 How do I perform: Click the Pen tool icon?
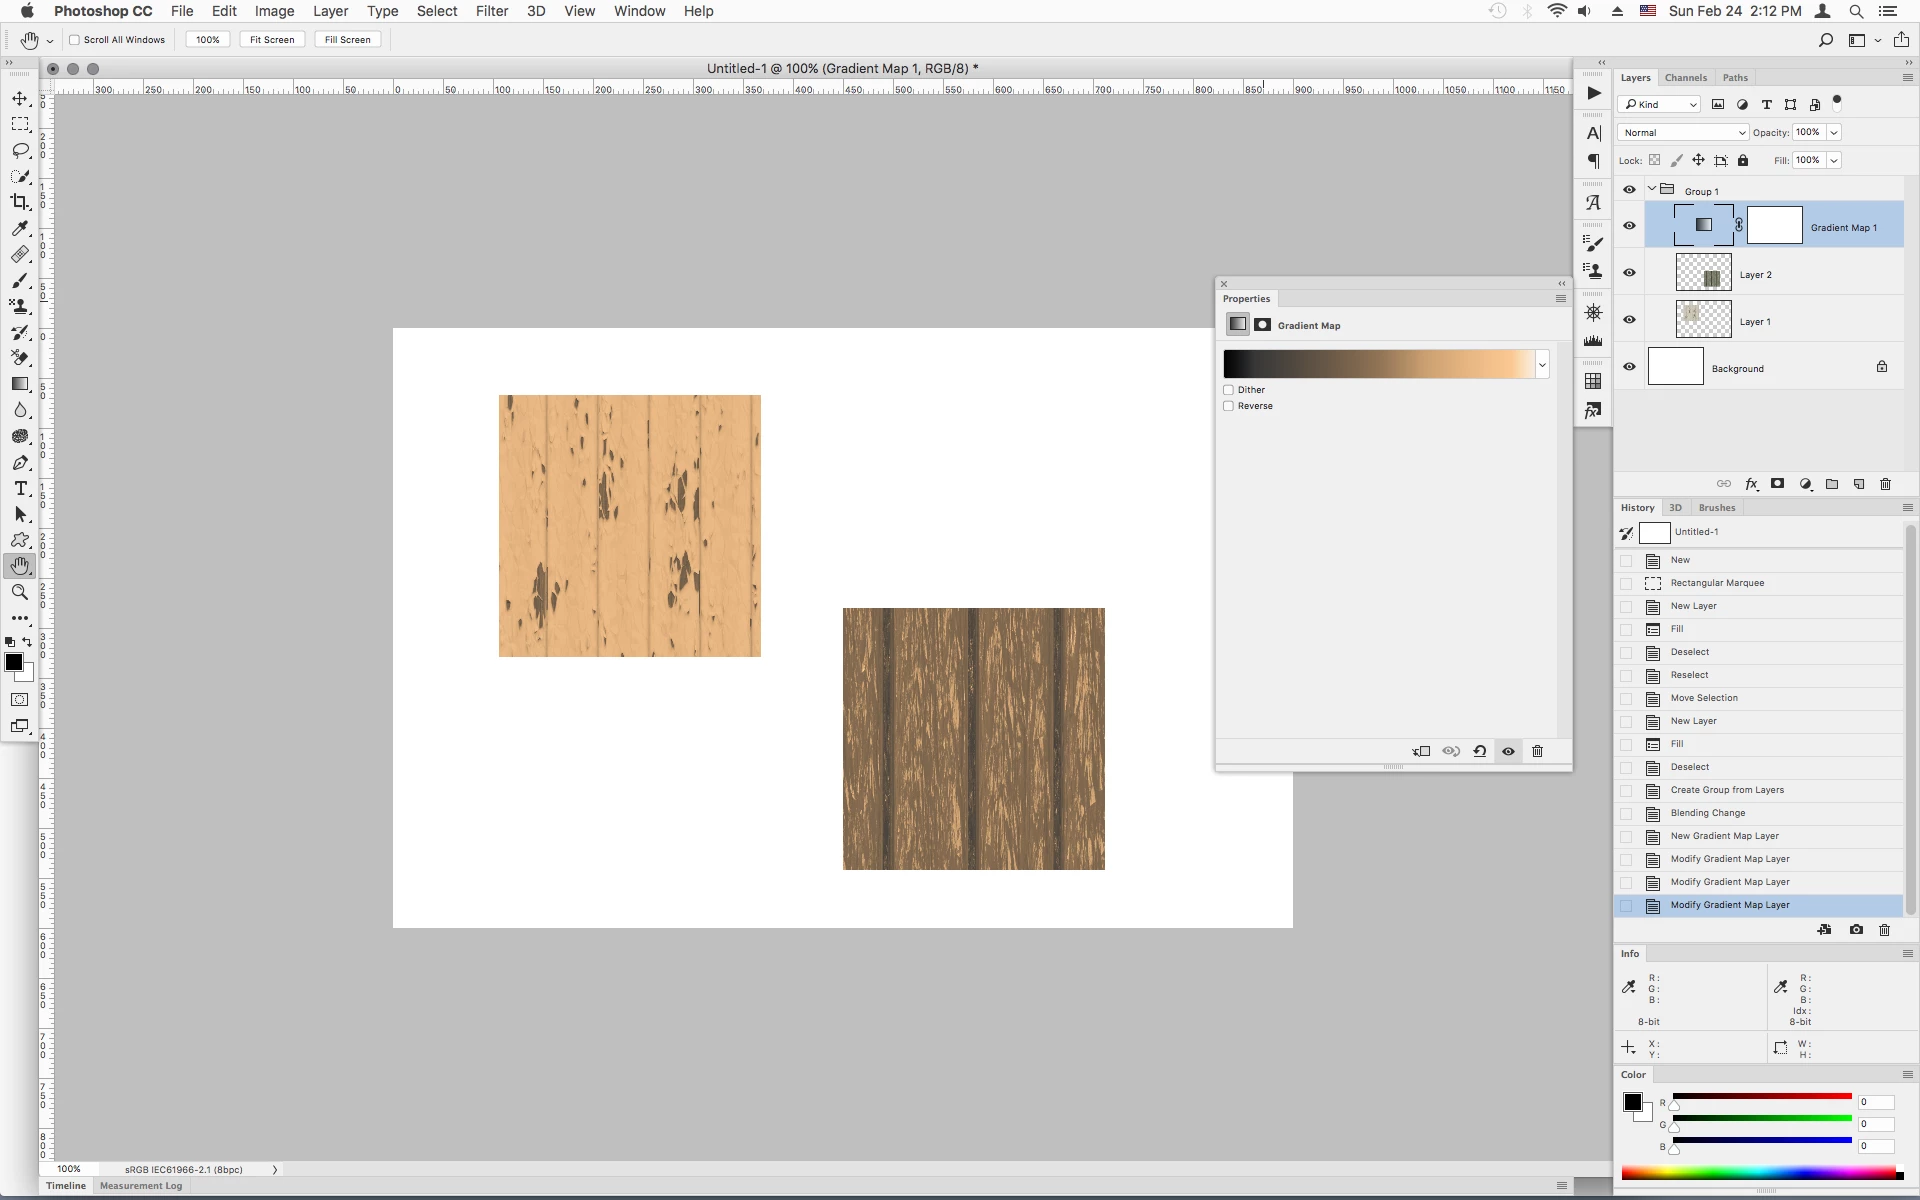tap(20, 462)
